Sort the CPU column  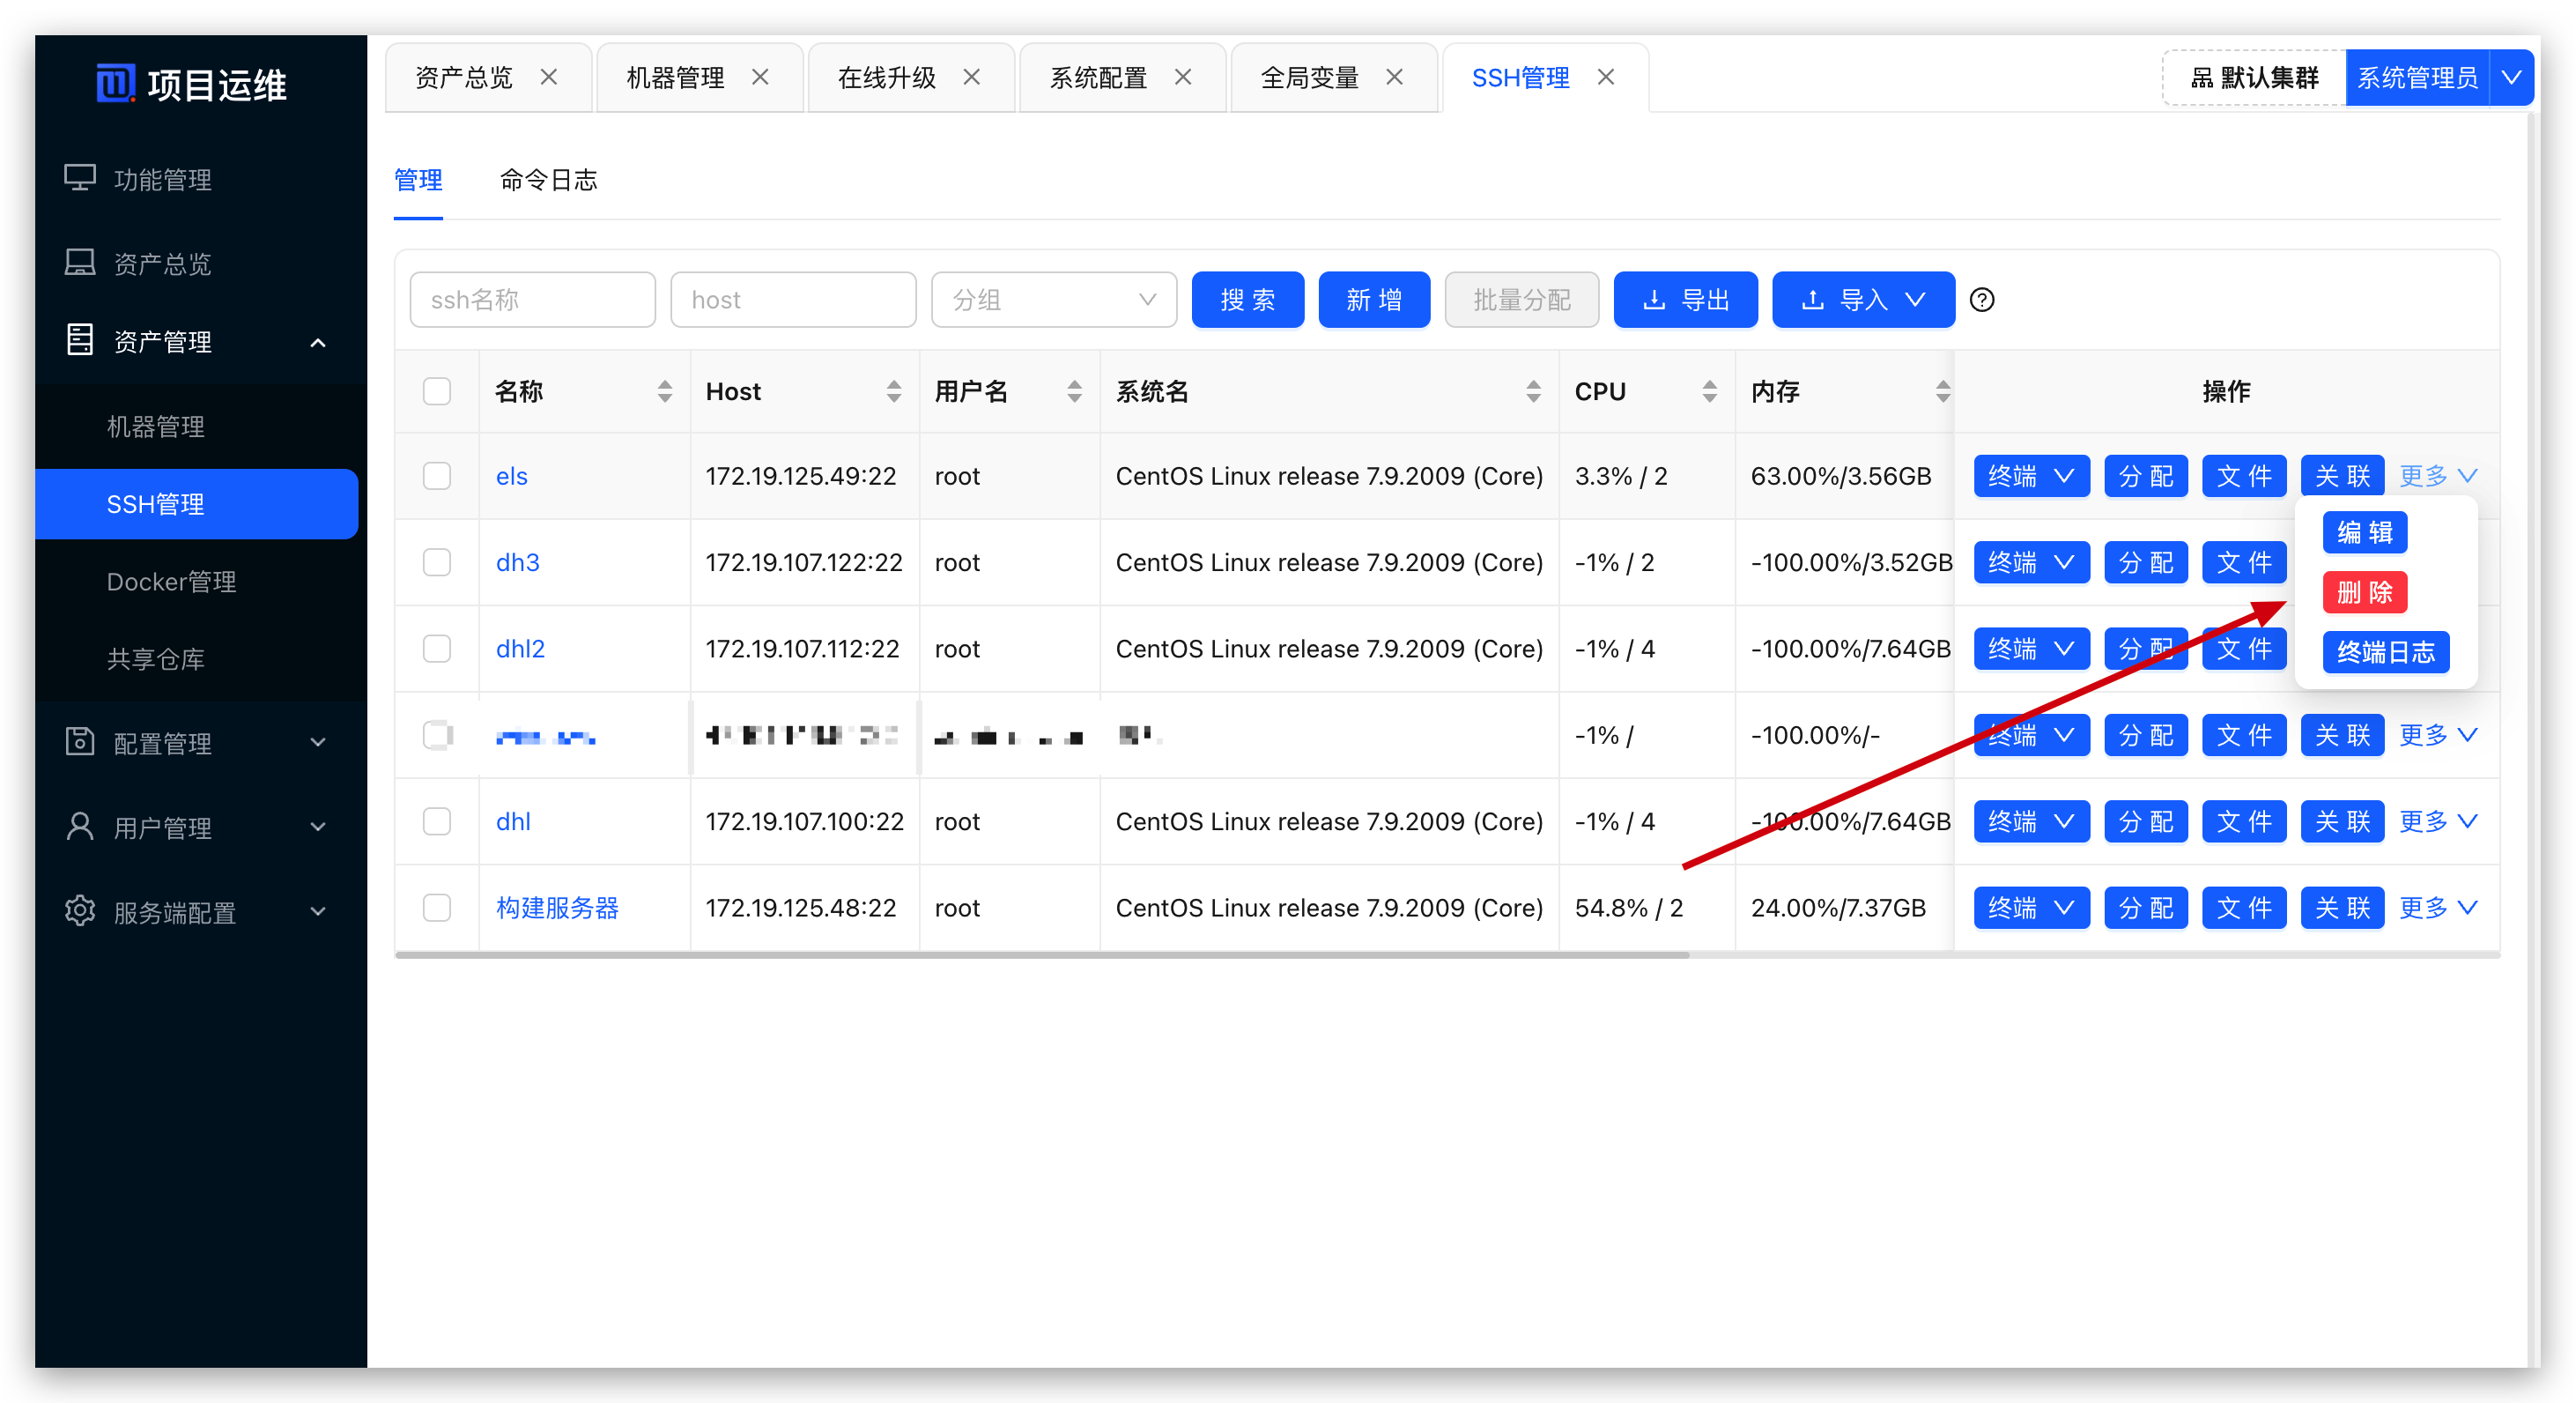(1709, 391)
